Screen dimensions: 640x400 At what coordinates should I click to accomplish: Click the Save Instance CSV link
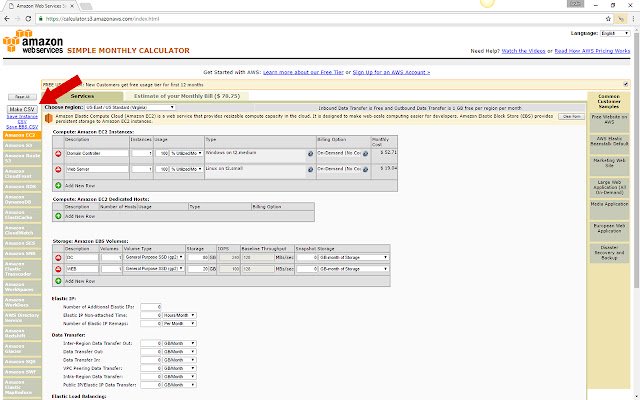(x=22, y=119)
